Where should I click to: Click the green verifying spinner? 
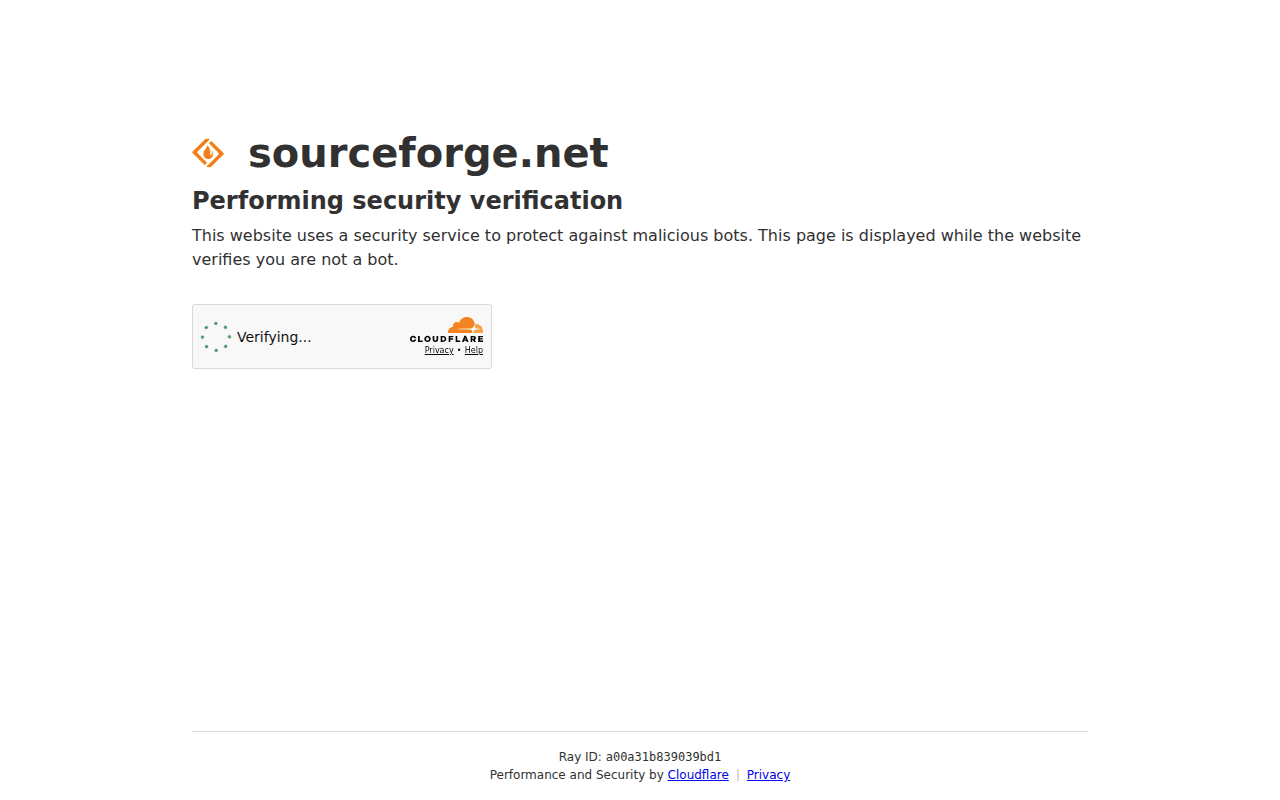tap(216, 337)
